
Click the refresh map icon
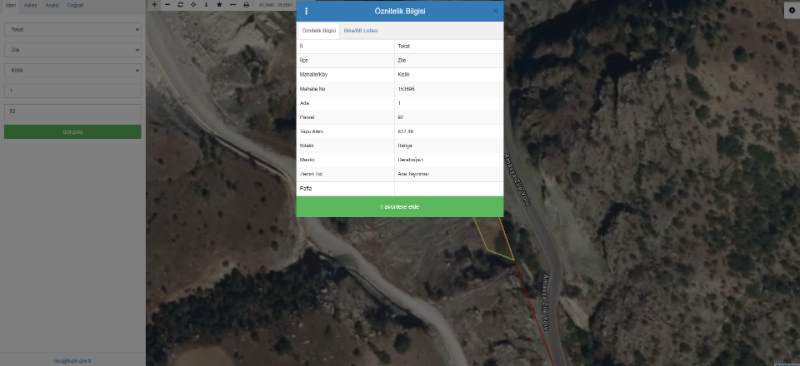pos(180,4)
